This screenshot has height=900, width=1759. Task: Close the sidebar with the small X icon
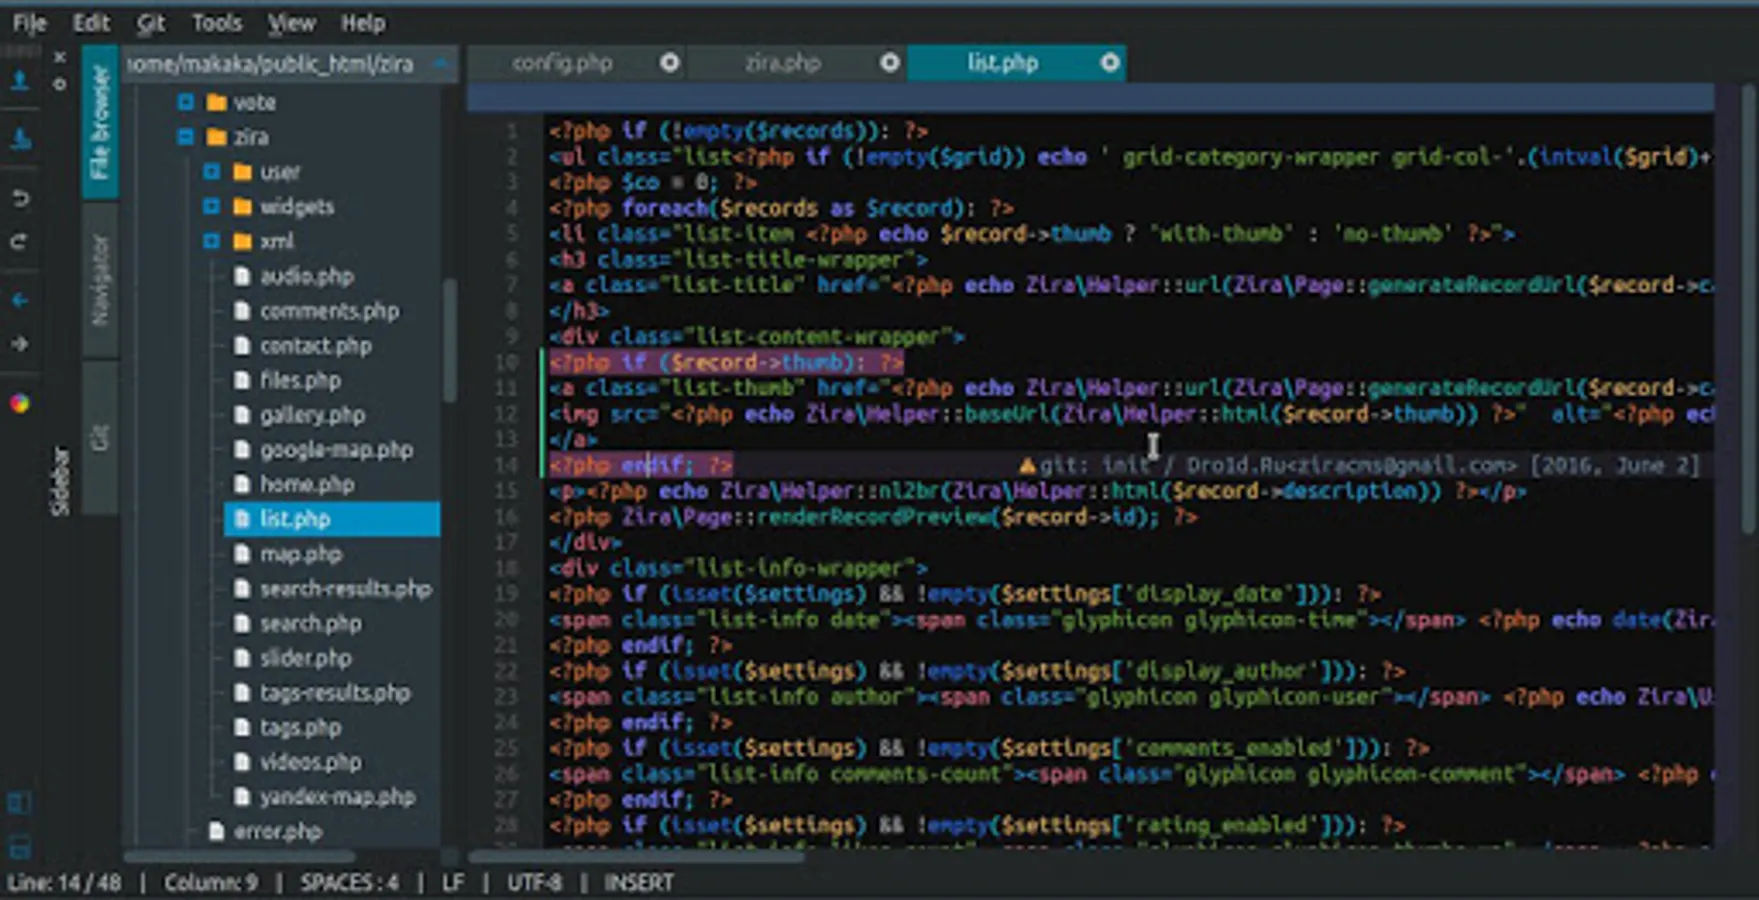tap(60, 58)
